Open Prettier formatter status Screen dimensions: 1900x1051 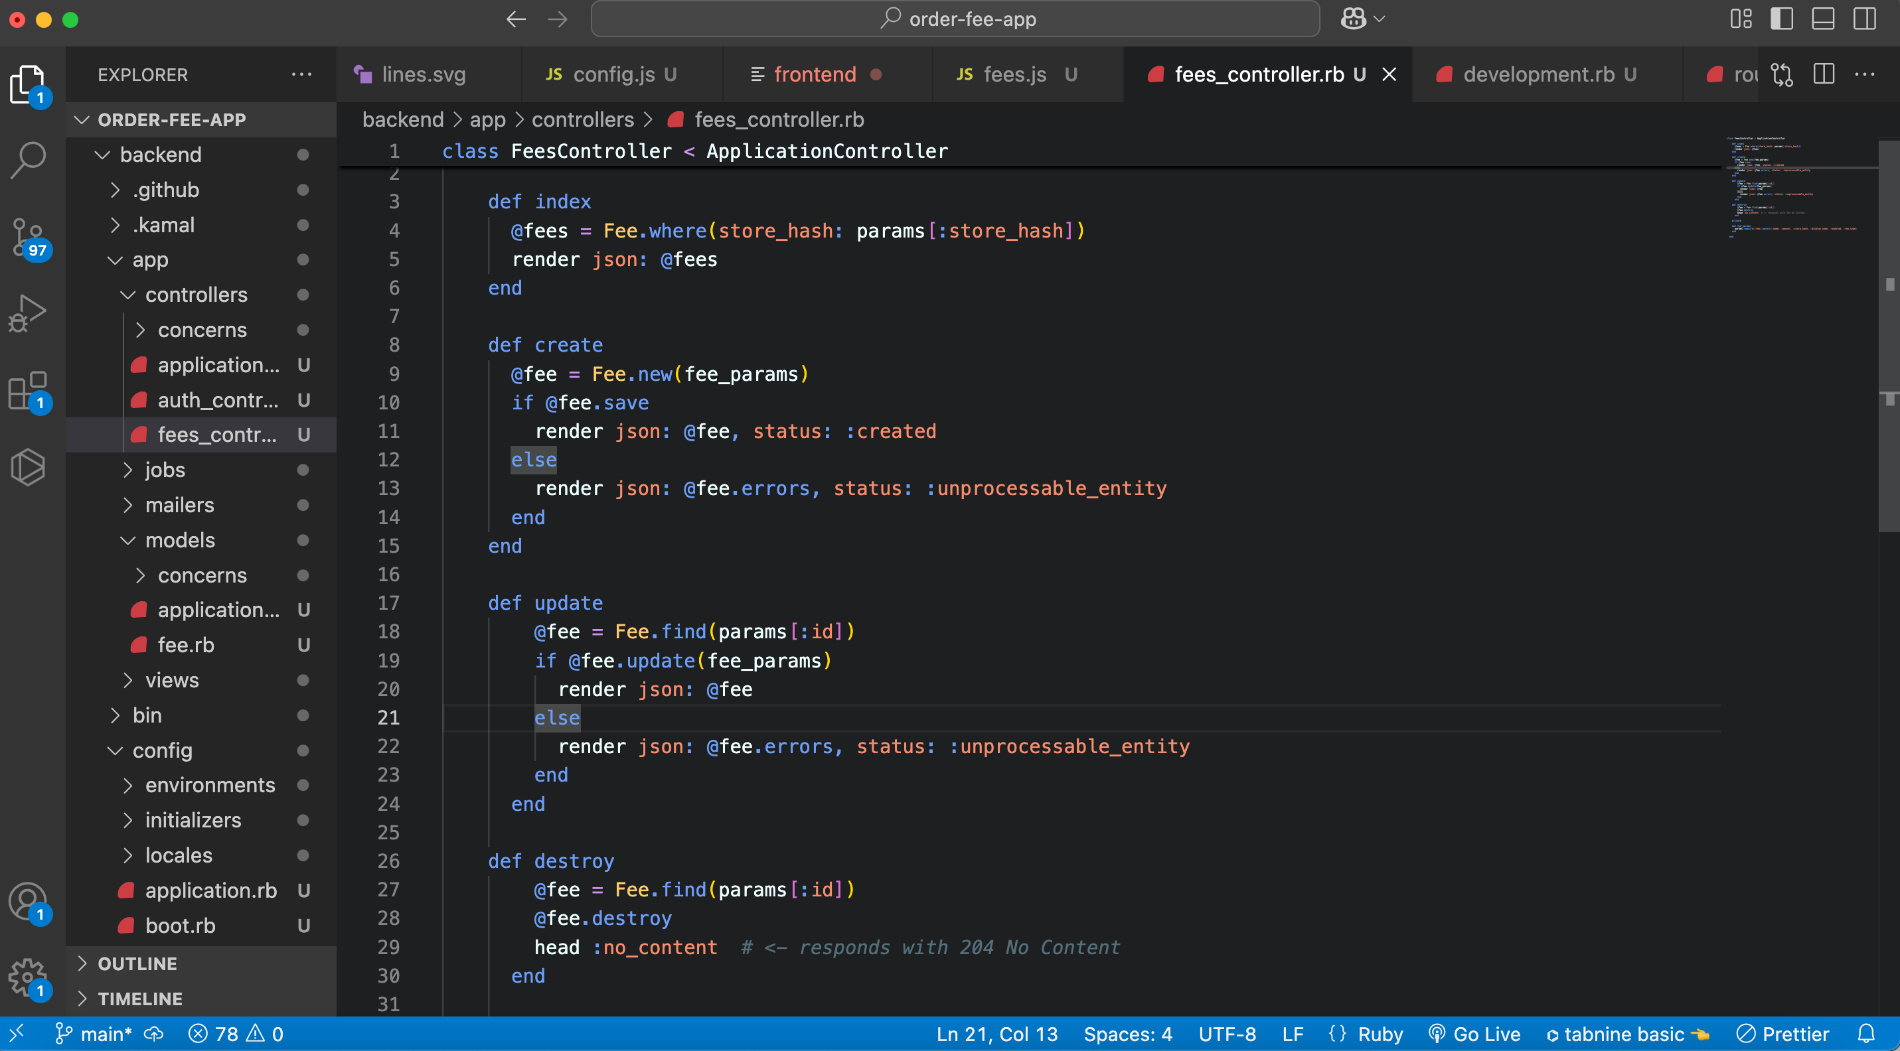pos(1783,1034)
